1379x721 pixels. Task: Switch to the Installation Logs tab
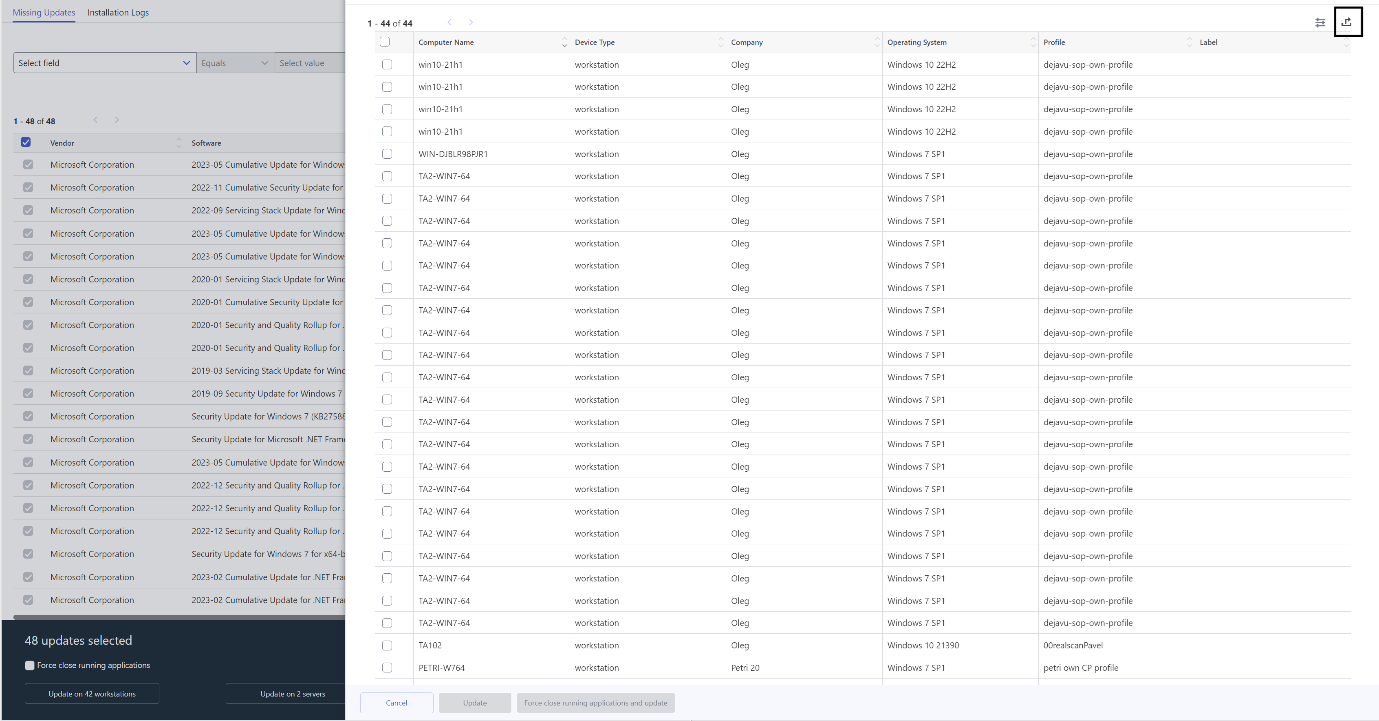(x=118, y=13)
